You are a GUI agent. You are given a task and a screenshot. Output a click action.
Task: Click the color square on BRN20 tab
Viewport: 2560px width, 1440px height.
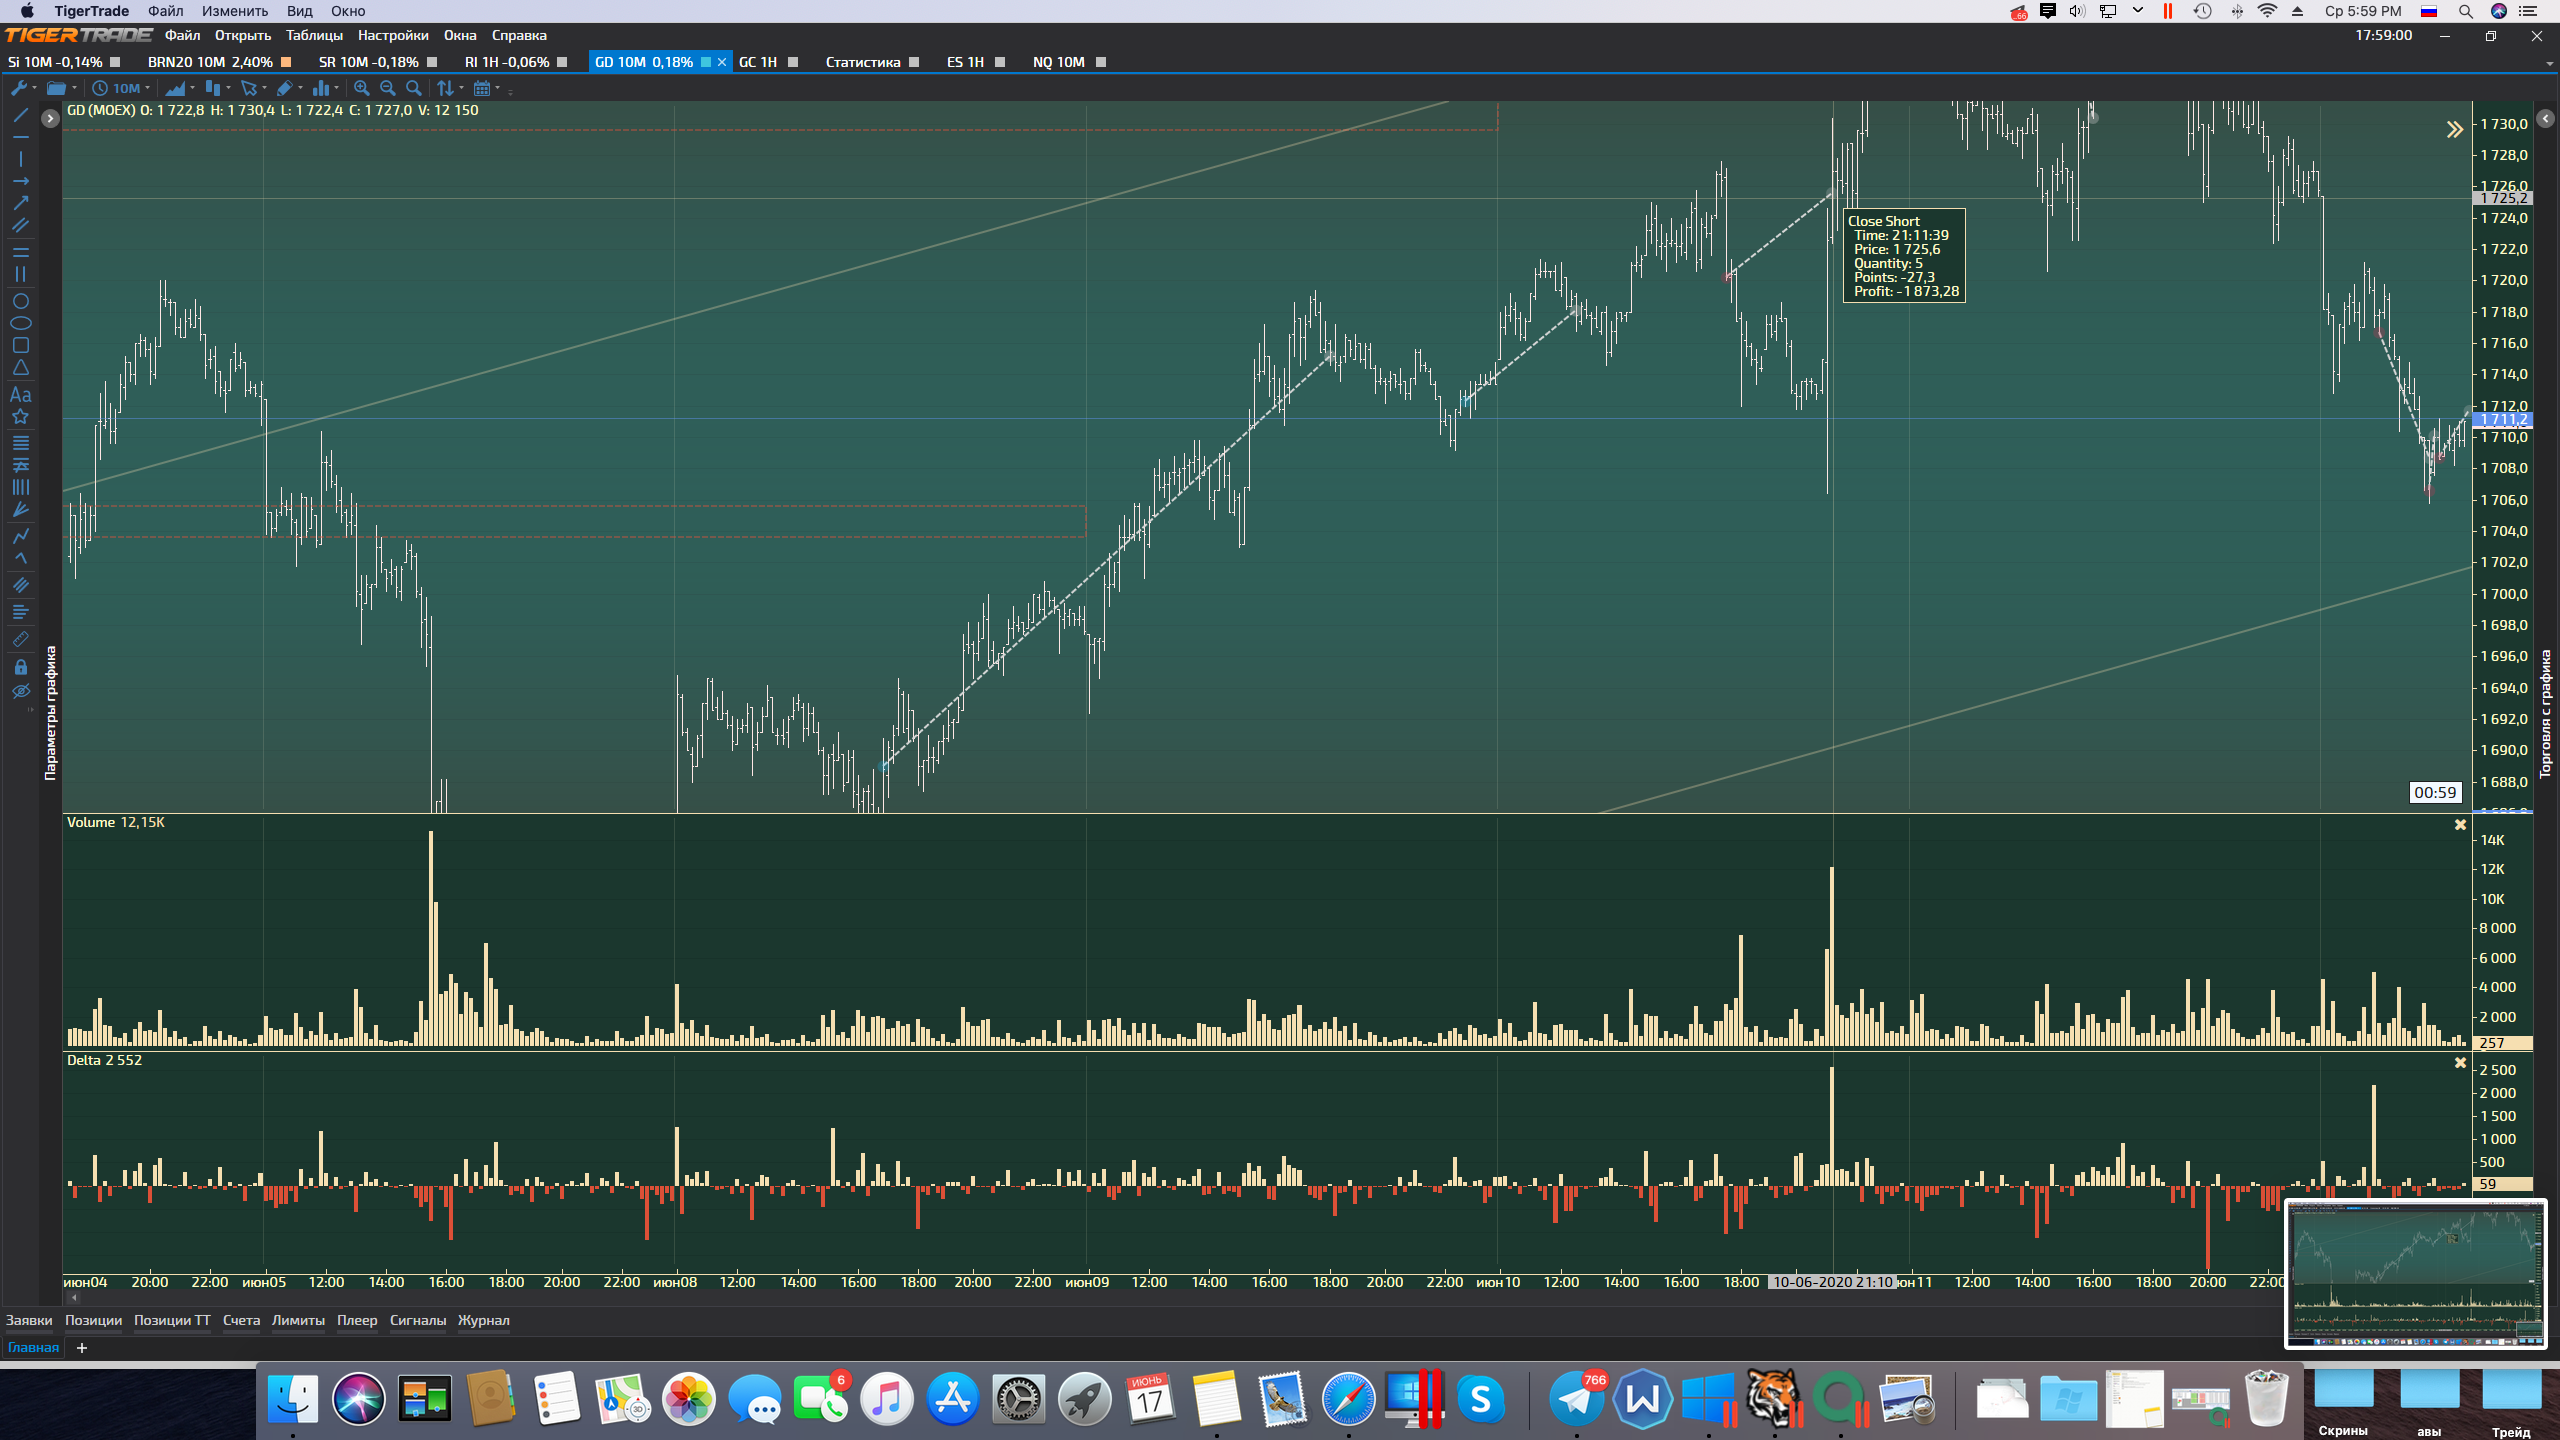point(287,62)
